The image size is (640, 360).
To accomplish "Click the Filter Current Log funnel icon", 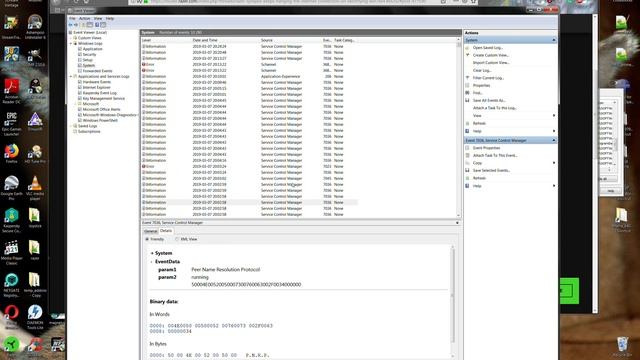I will 467,78.
